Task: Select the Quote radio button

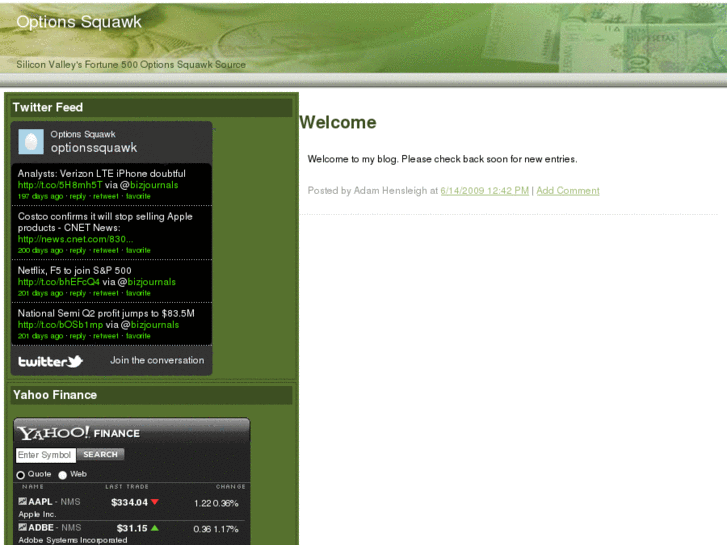Action: point(20,475)
